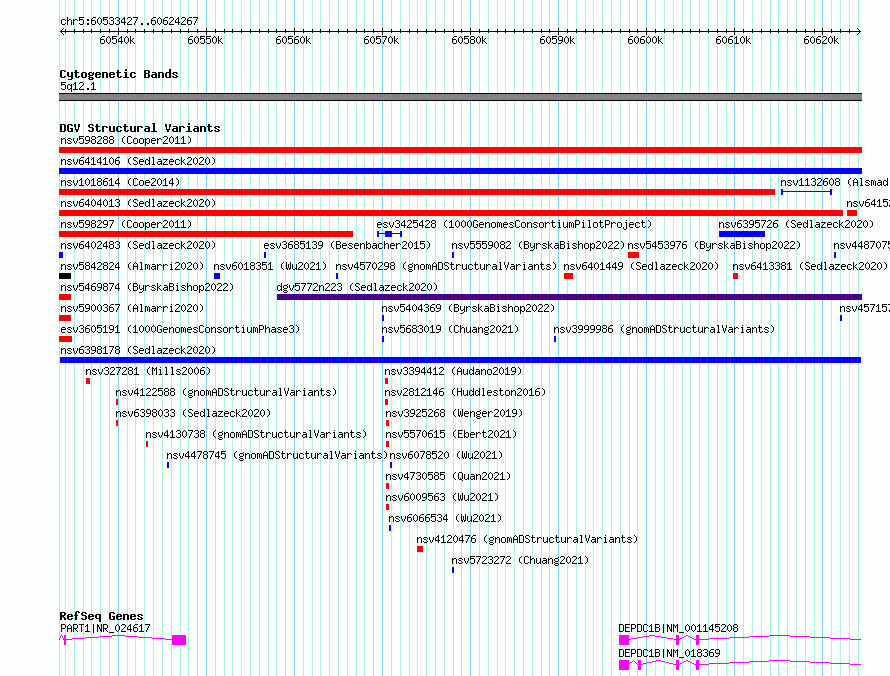890x676 pixels.
Task: Open nsv5723272 (Chuang2021) variant
Action: (x=520, y=560)
